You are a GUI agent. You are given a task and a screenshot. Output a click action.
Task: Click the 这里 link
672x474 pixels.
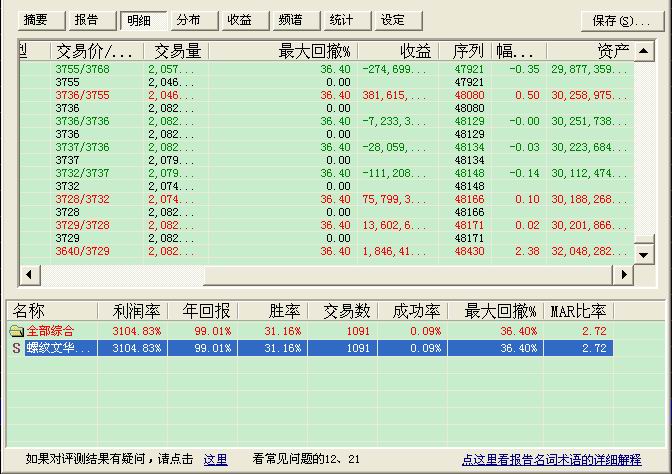[215, 459]
